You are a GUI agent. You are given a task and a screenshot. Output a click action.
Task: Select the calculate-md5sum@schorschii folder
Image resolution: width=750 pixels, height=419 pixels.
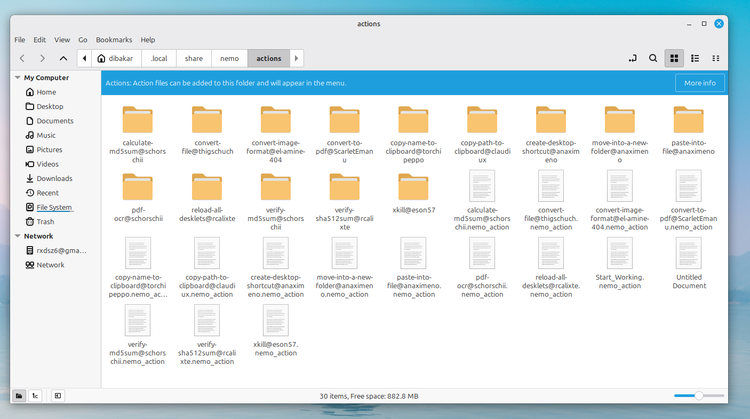coord(138,134)
